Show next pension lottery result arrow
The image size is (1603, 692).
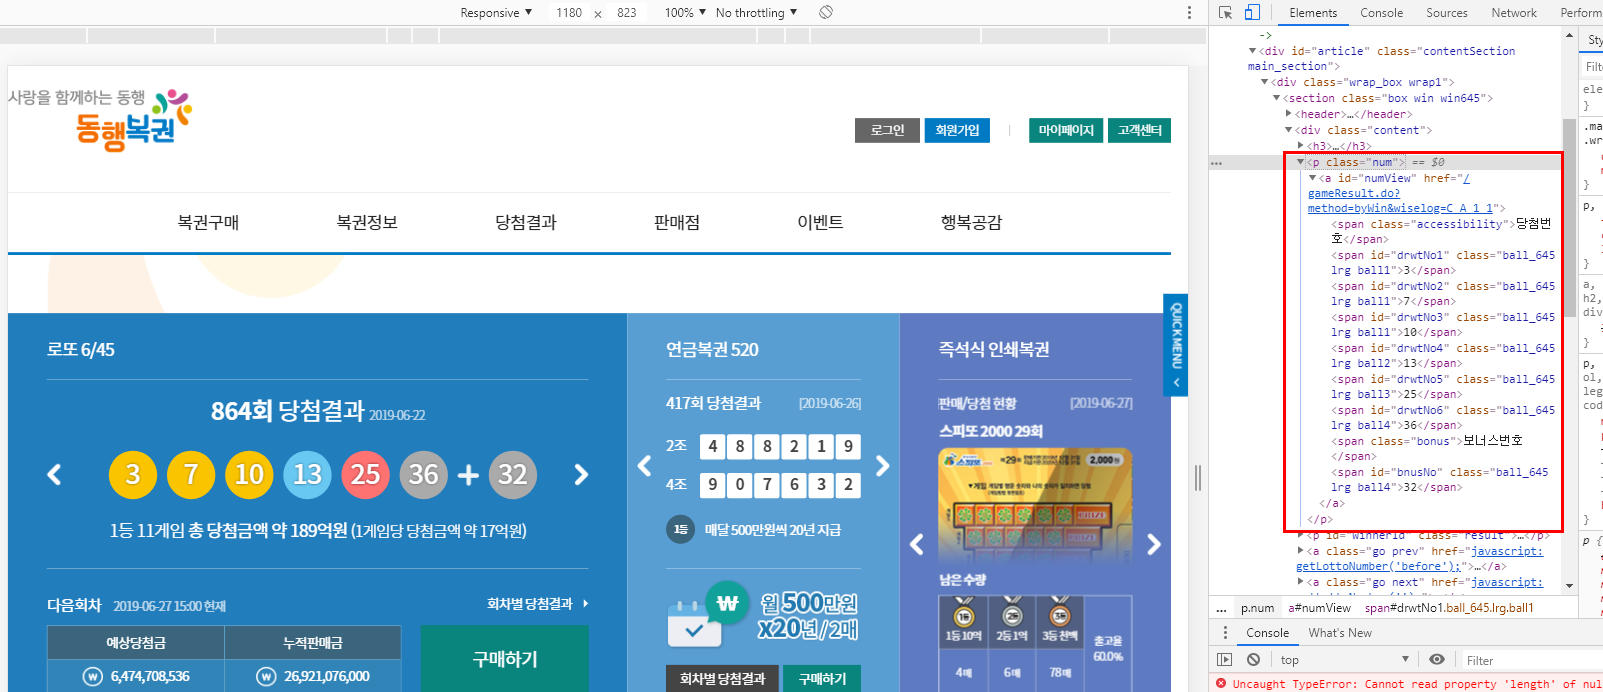(x=882, y=465)
